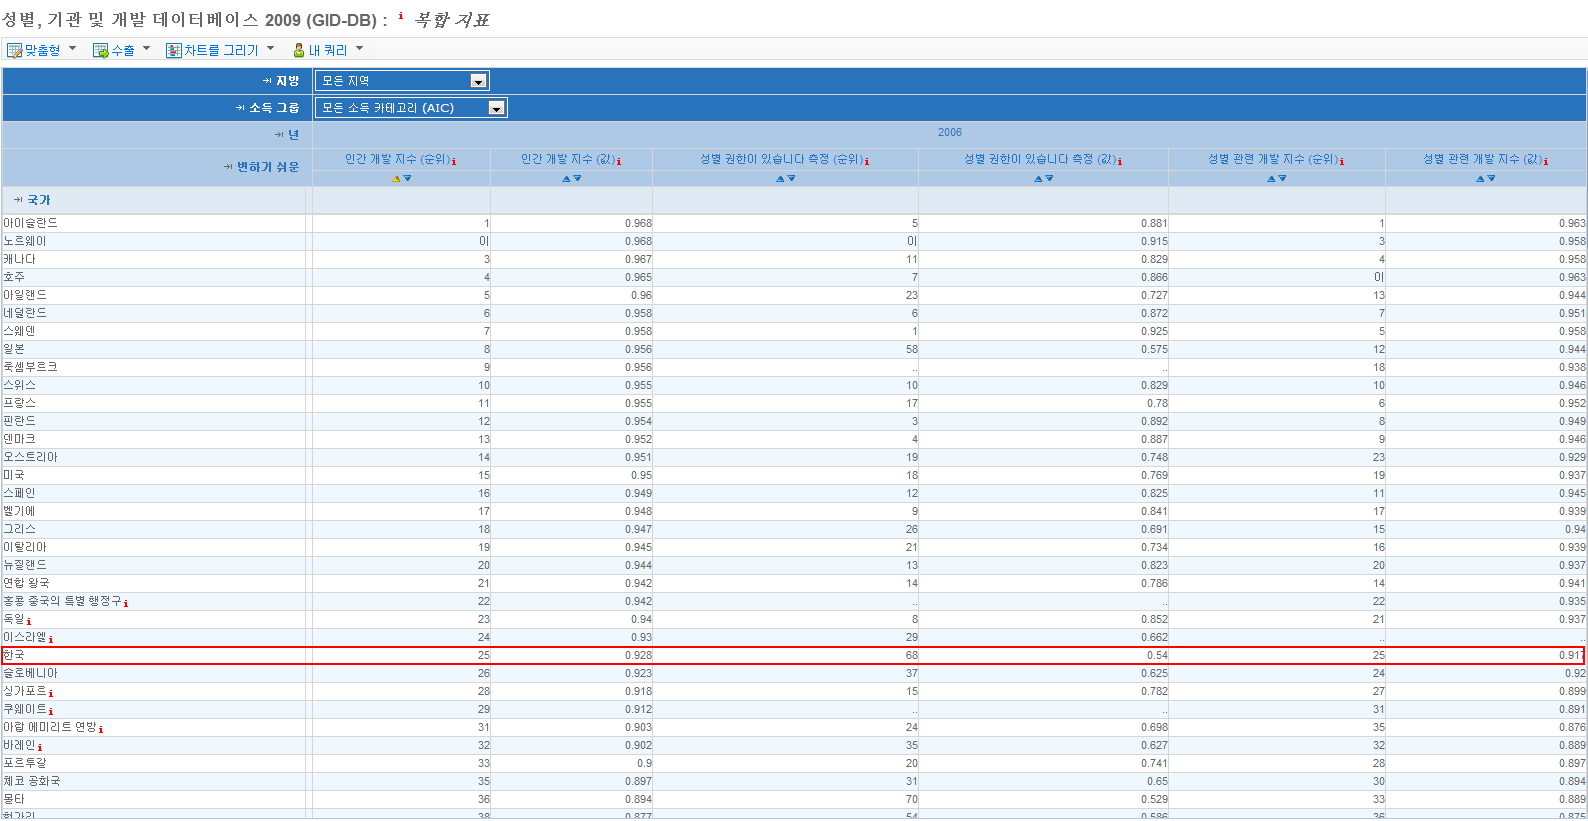The width and height of the screenshot is (1588, 821).
Task: Open info icon next to 독일
Action: [x=29, y=621]
